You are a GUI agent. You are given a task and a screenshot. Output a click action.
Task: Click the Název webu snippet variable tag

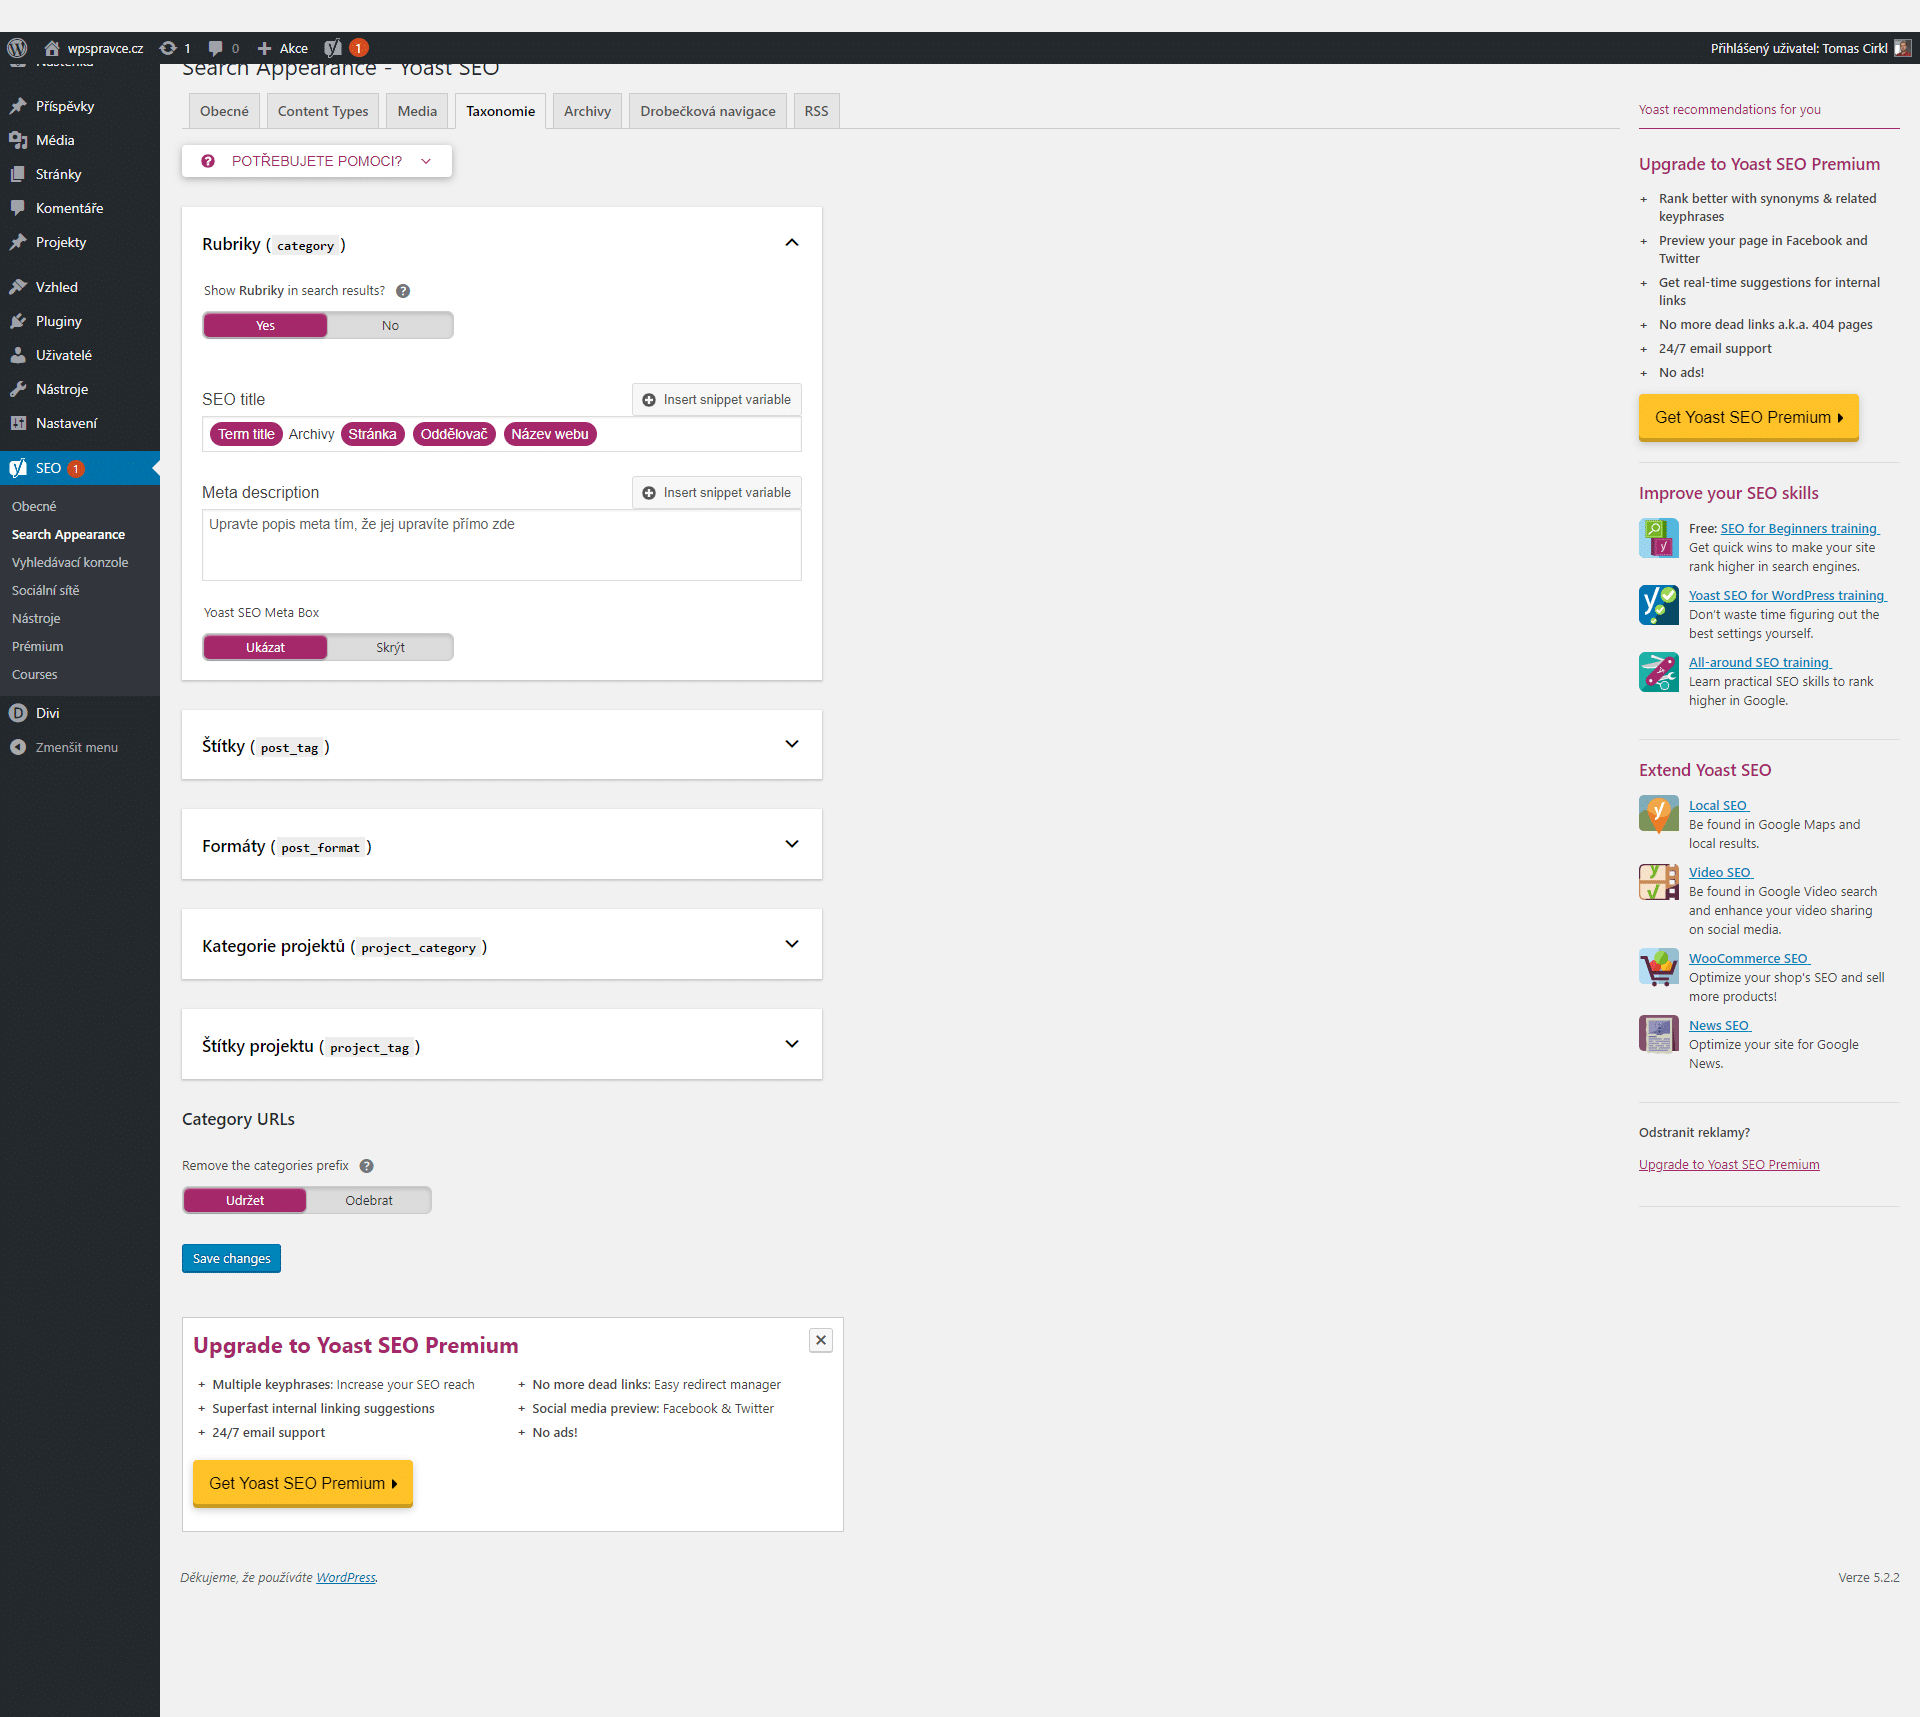coord(550,435)
